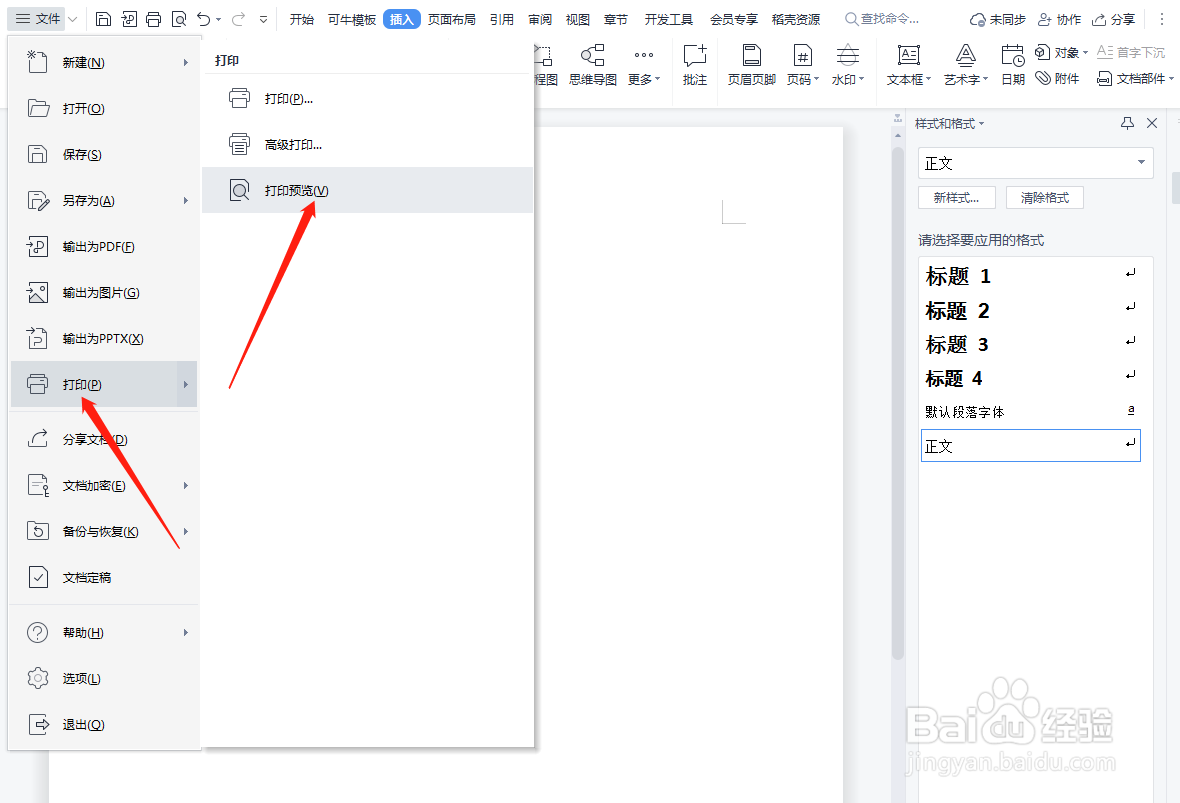1180x803 pixels.
Task: Click the 协作 collaborate button
Action: pyautogui.click(x=1059, y=20)
